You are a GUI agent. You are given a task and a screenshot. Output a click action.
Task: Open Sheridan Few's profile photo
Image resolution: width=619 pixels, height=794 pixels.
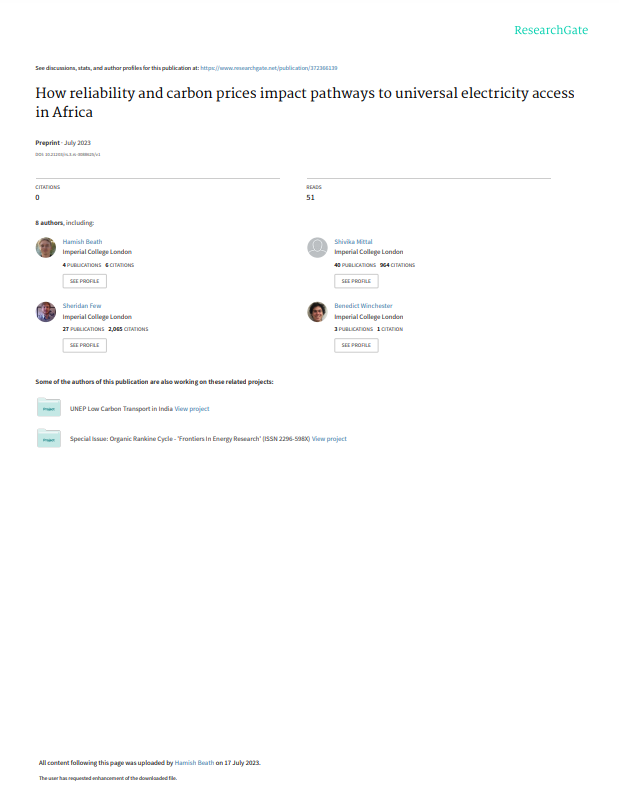(46, 312)
